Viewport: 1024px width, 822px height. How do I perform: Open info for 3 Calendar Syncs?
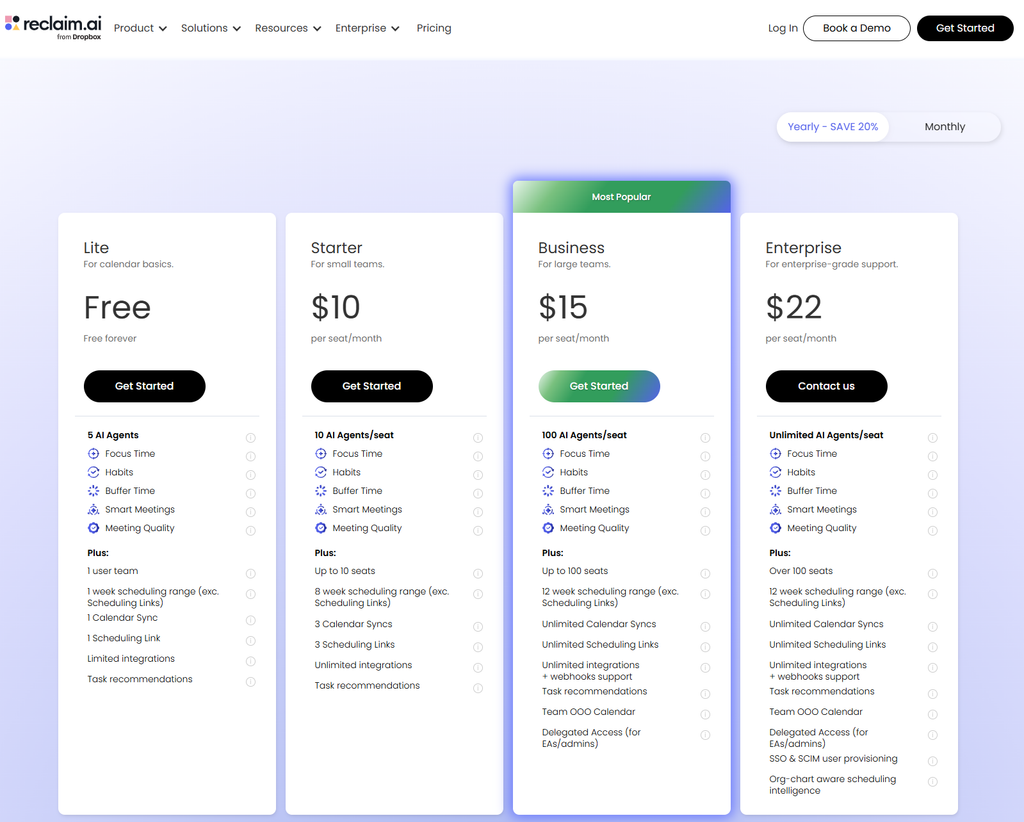click(x=478, y=627)
